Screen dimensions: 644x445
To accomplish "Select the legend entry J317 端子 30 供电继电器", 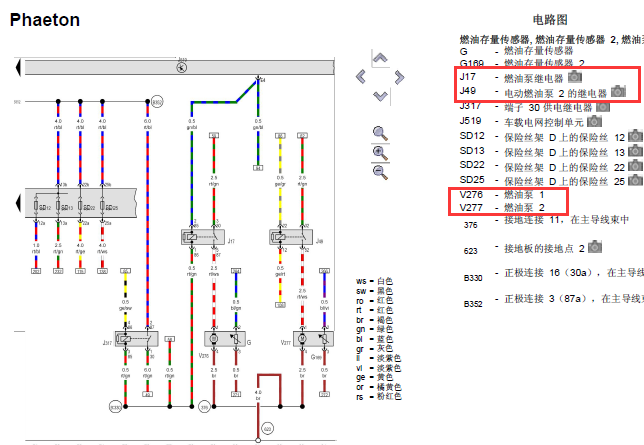I will pyautogui.click(x=526, y=107).
